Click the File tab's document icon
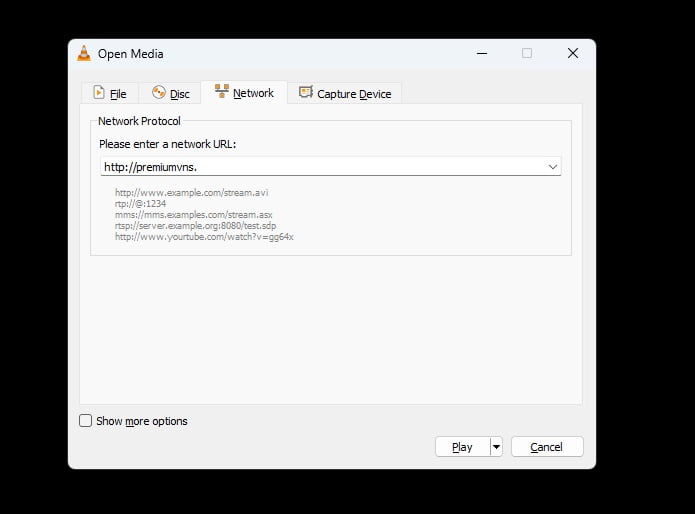This screenshot has width=695, height=514. click(98, 93)
